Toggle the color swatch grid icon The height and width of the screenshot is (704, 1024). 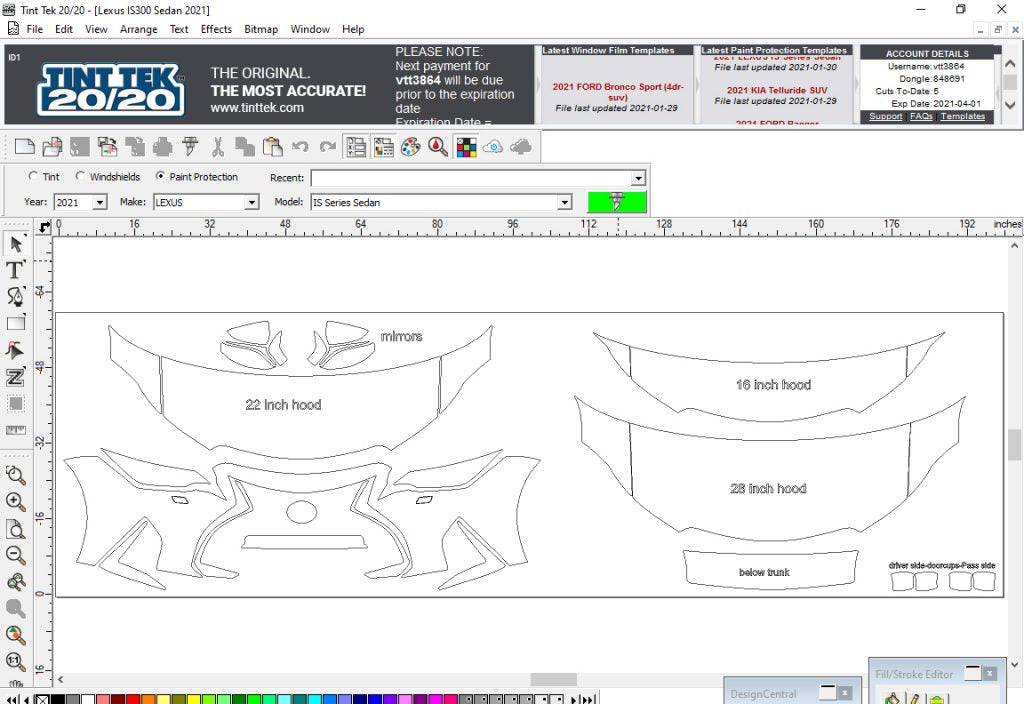click(466, 147)
